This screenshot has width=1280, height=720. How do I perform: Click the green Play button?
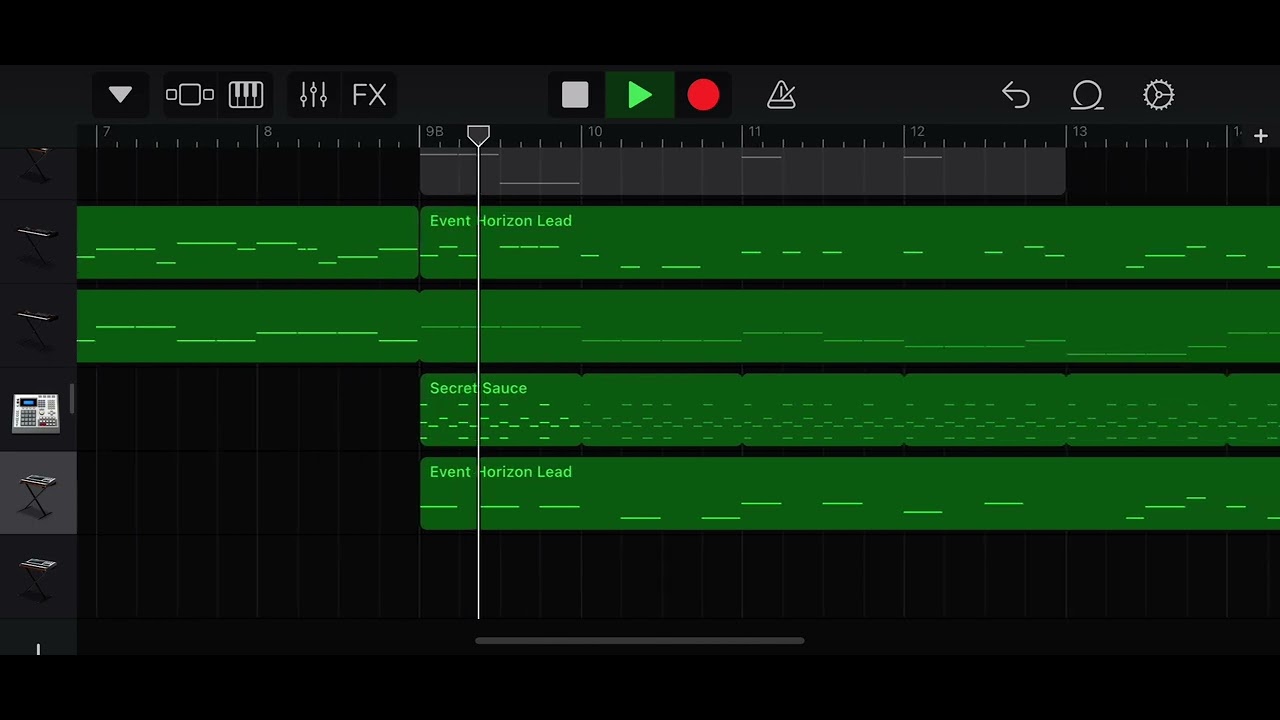tap(640, 95)
